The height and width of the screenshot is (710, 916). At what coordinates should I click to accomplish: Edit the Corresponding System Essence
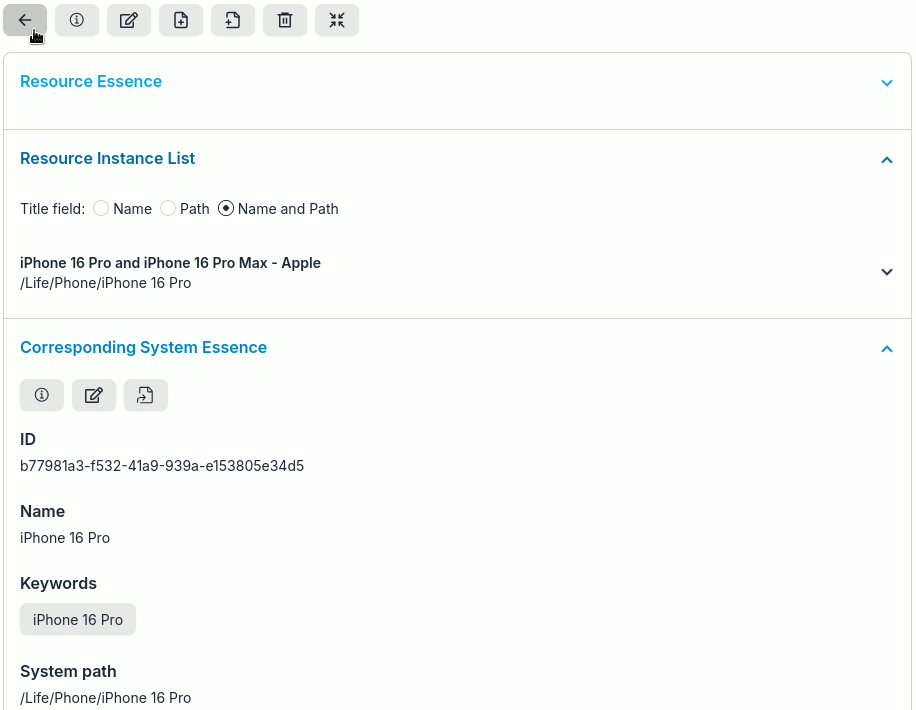tap(94, 395)
